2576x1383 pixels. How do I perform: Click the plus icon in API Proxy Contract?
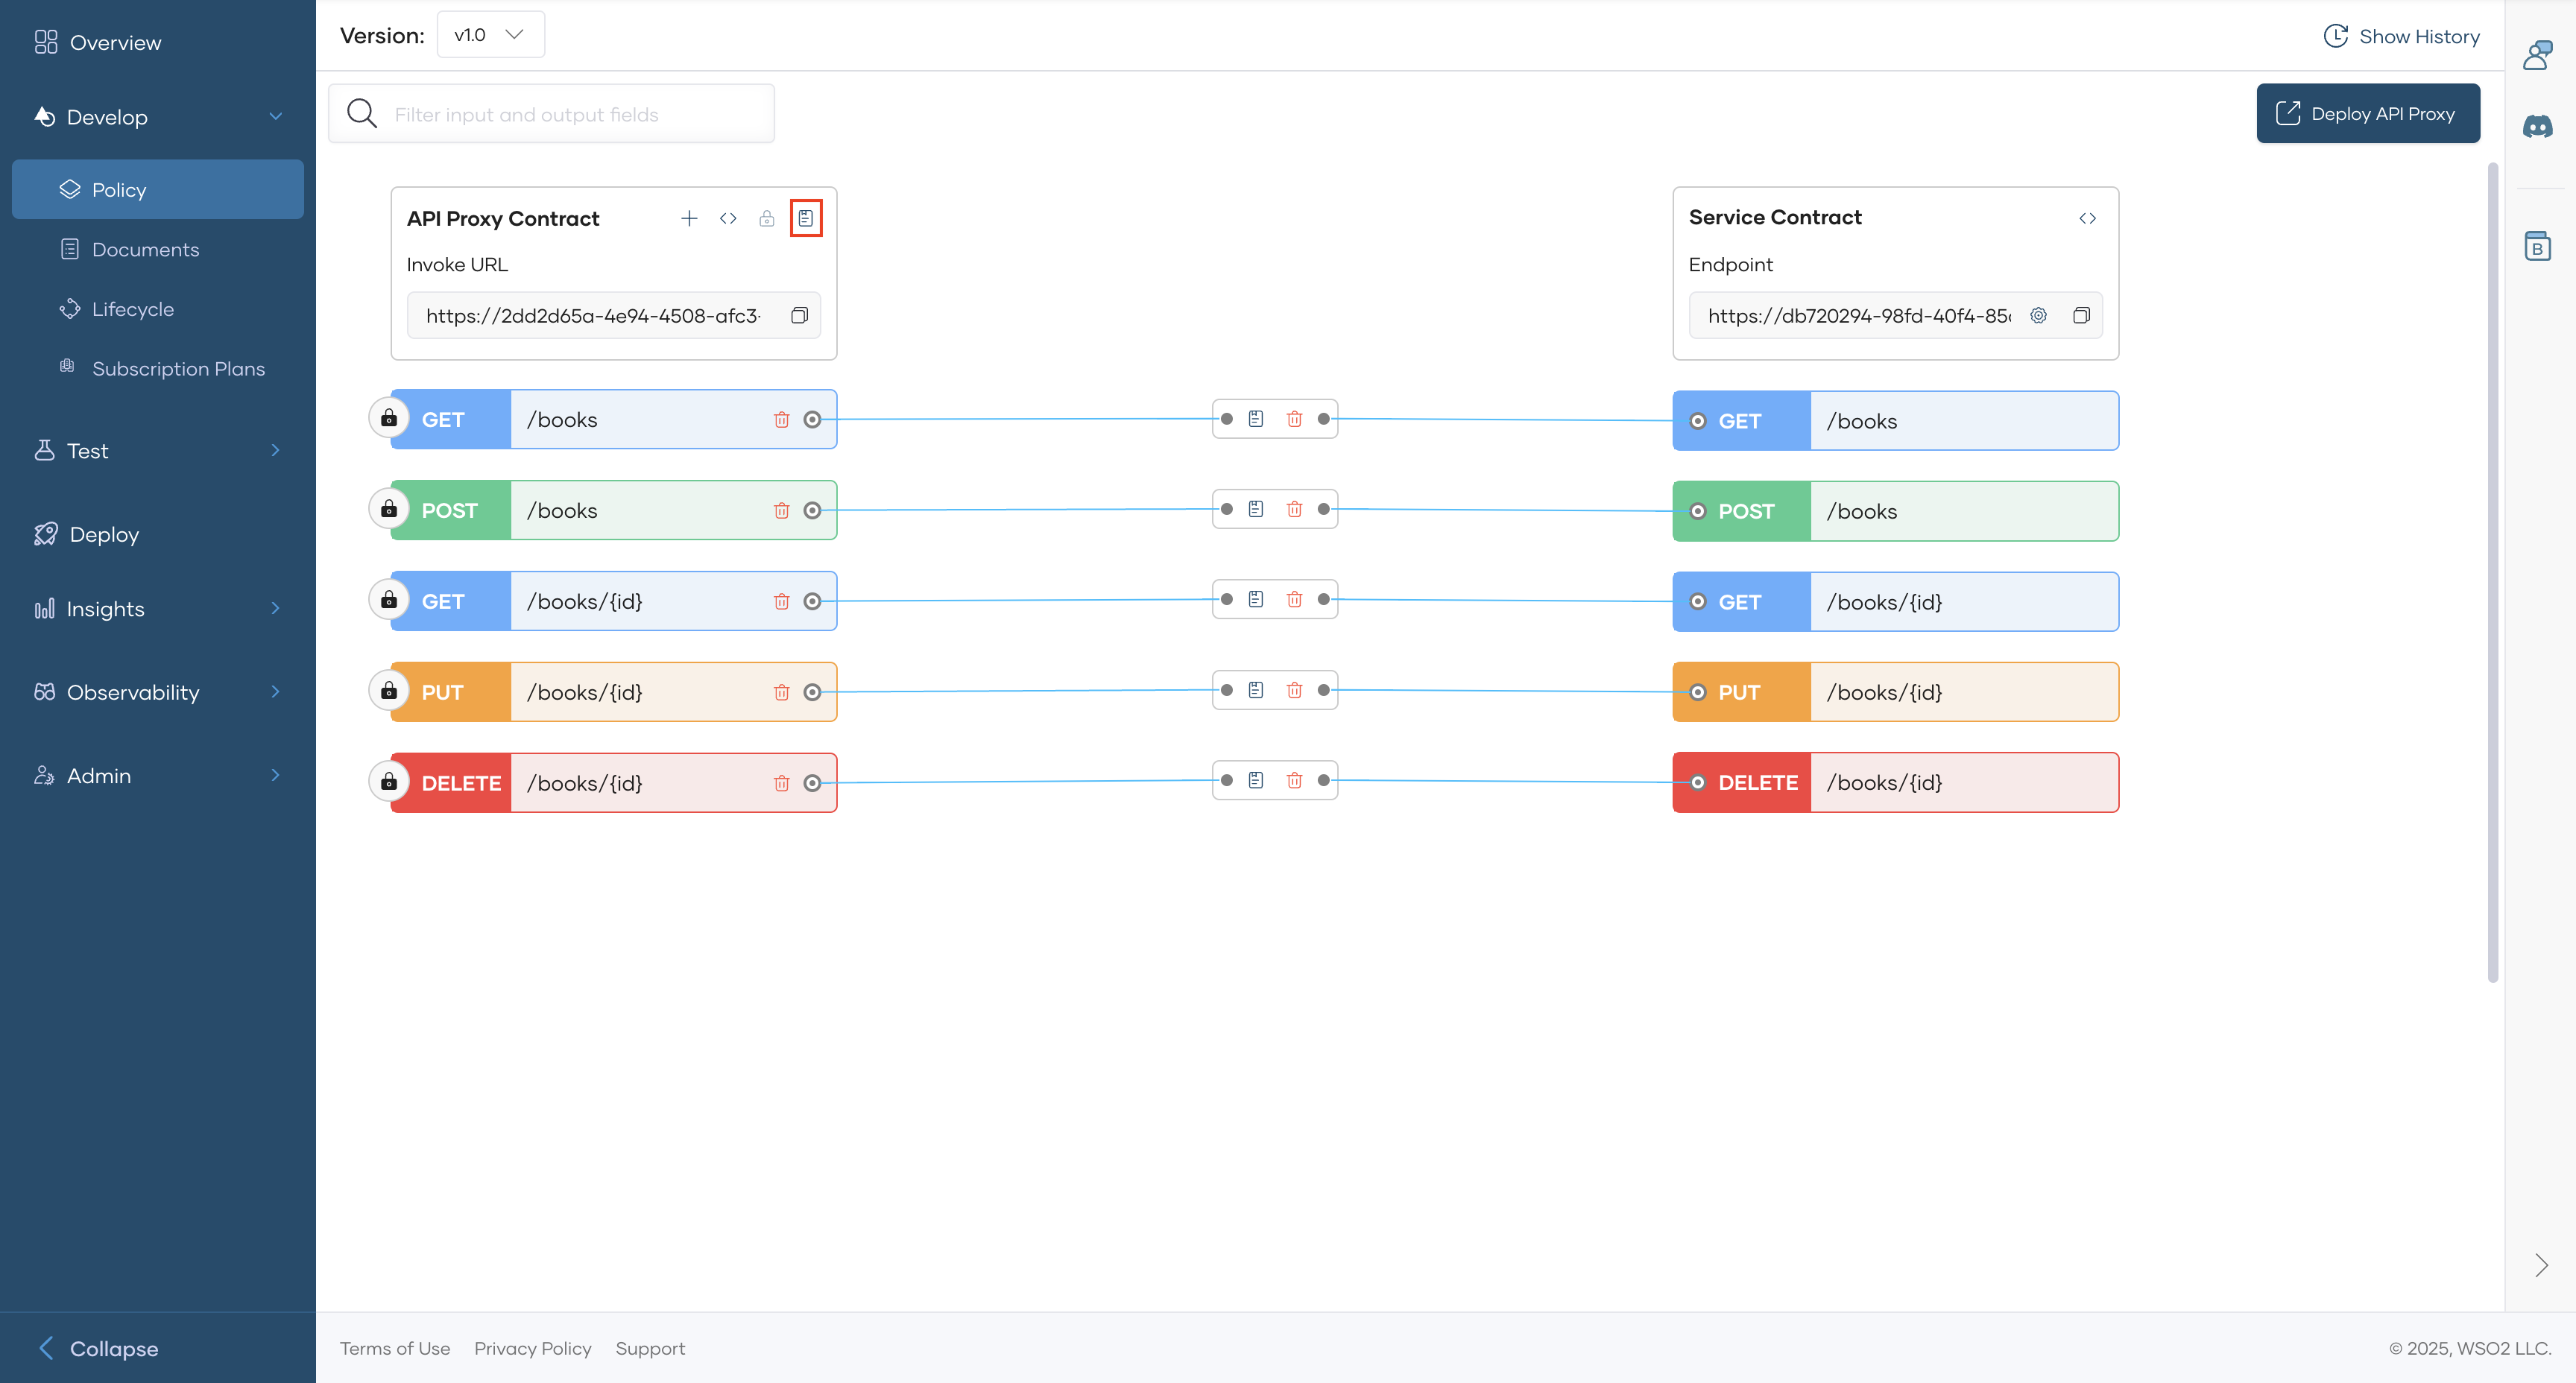[x=689, y=218]
